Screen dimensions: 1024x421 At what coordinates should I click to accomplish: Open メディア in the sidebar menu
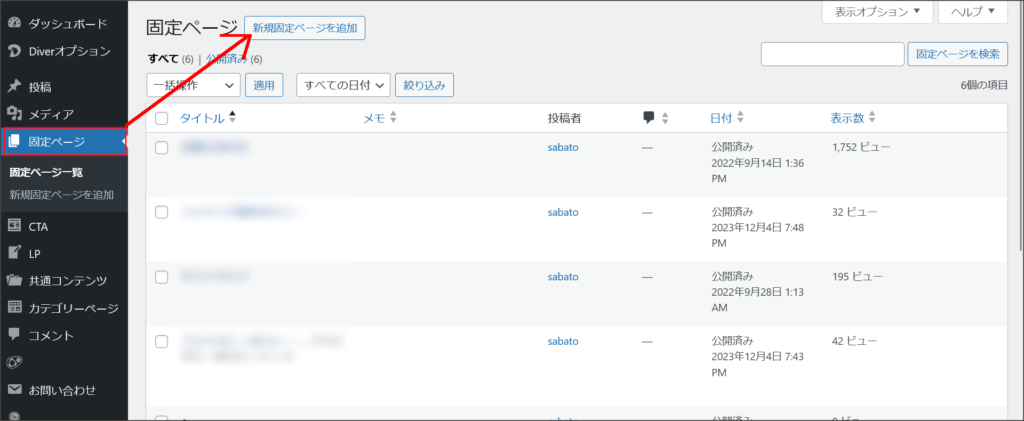(x=51, y=114)
